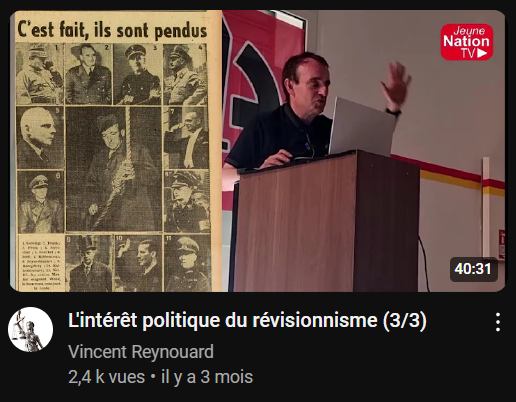Click newspaper portrait numbered 2
Image resolution: width=516 pixels, height=402 pixels.
[x=88, y=74]
